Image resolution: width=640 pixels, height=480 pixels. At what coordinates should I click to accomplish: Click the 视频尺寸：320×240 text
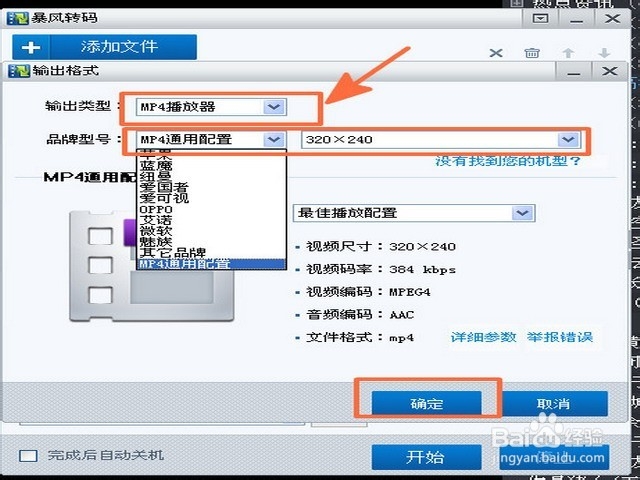coord(381,247)
